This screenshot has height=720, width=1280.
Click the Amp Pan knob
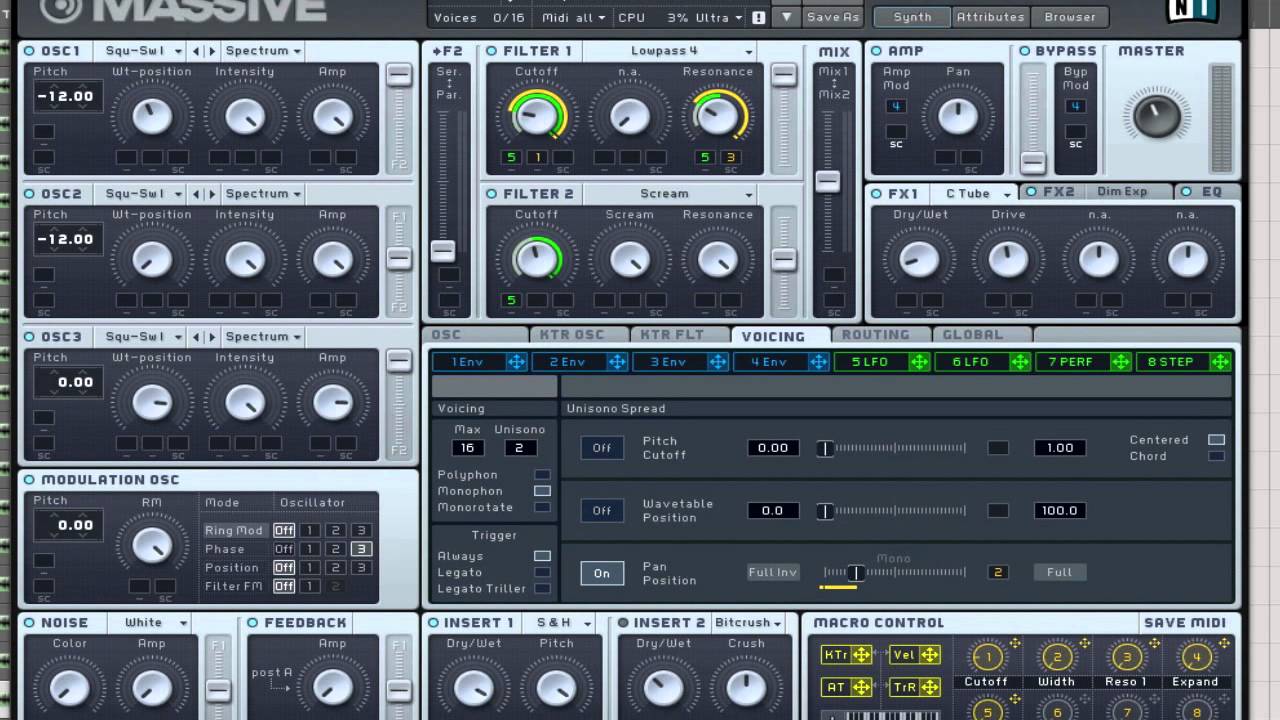[958, 117]
